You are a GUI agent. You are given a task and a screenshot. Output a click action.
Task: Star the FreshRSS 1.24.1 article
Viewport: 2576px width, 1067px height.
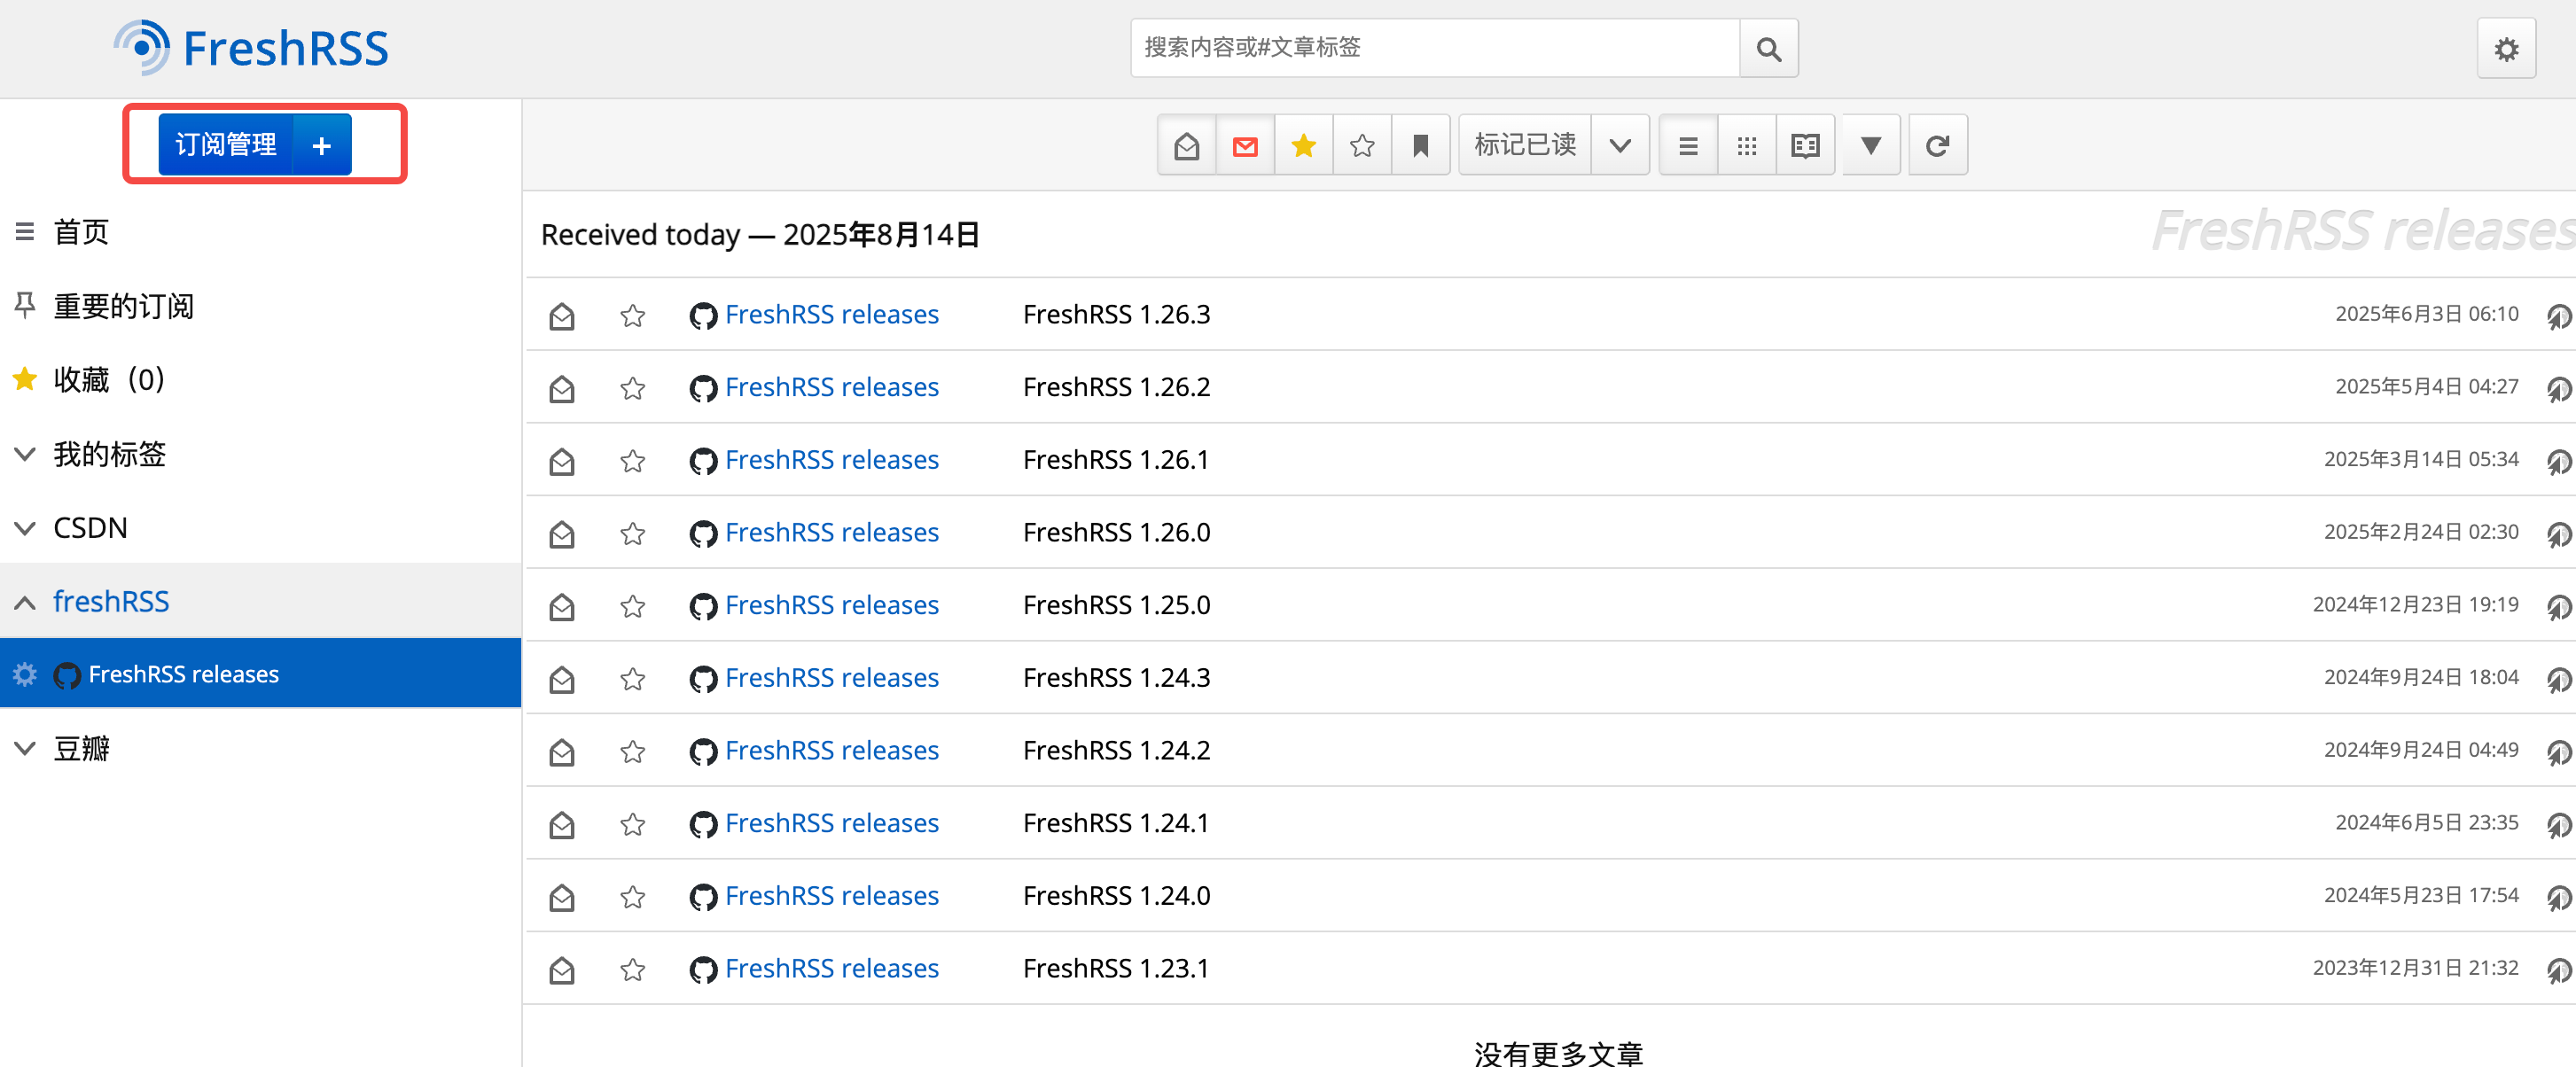pyautogui.click(x=632, y=824)
